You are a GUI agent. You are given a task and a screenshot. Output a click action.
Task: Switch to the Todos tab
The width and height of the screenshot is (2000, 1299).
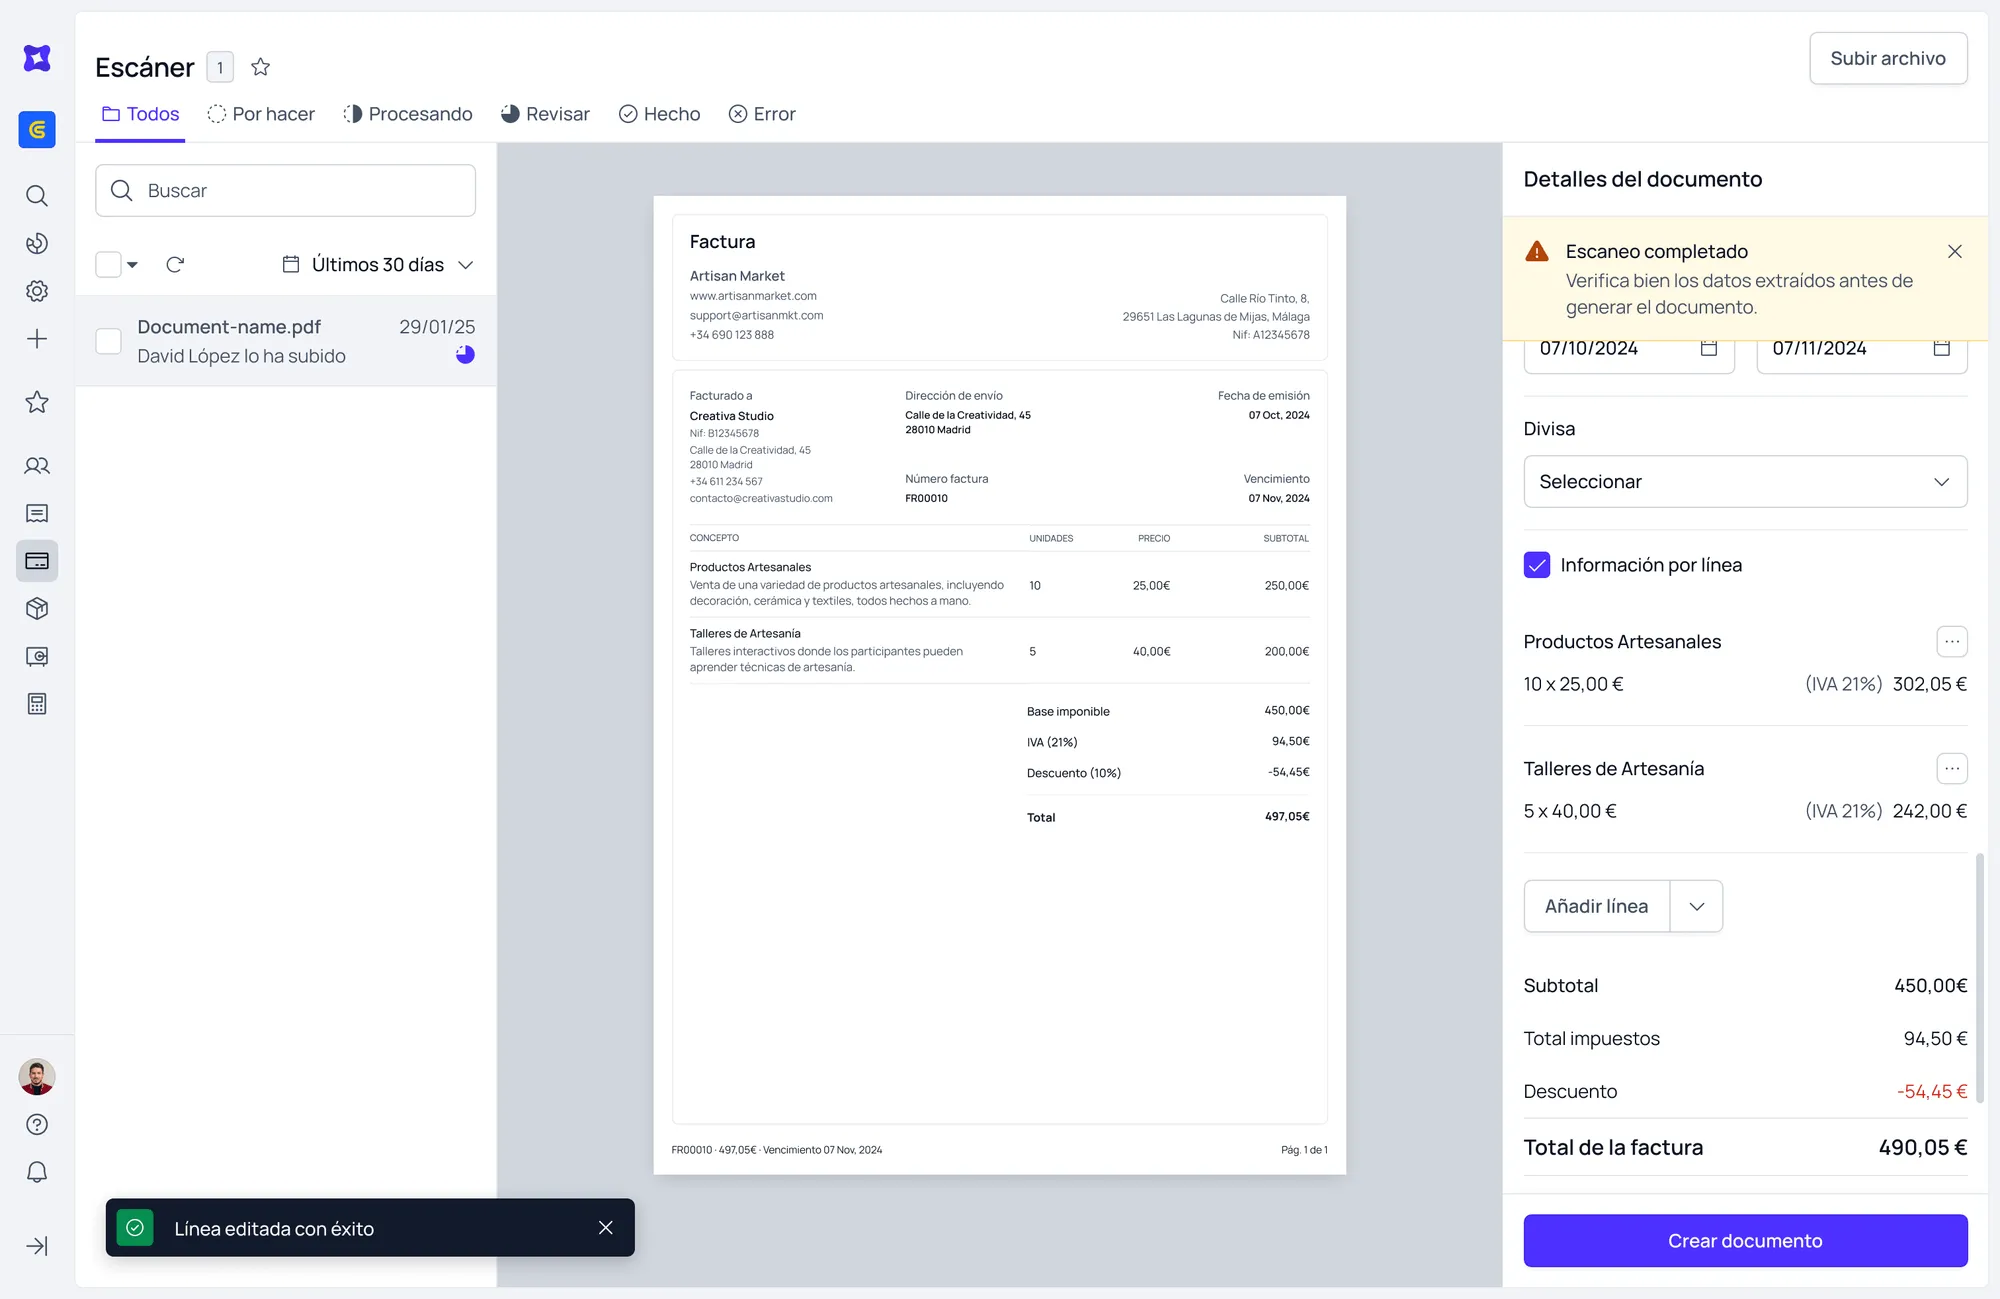[x=140, y=114]
